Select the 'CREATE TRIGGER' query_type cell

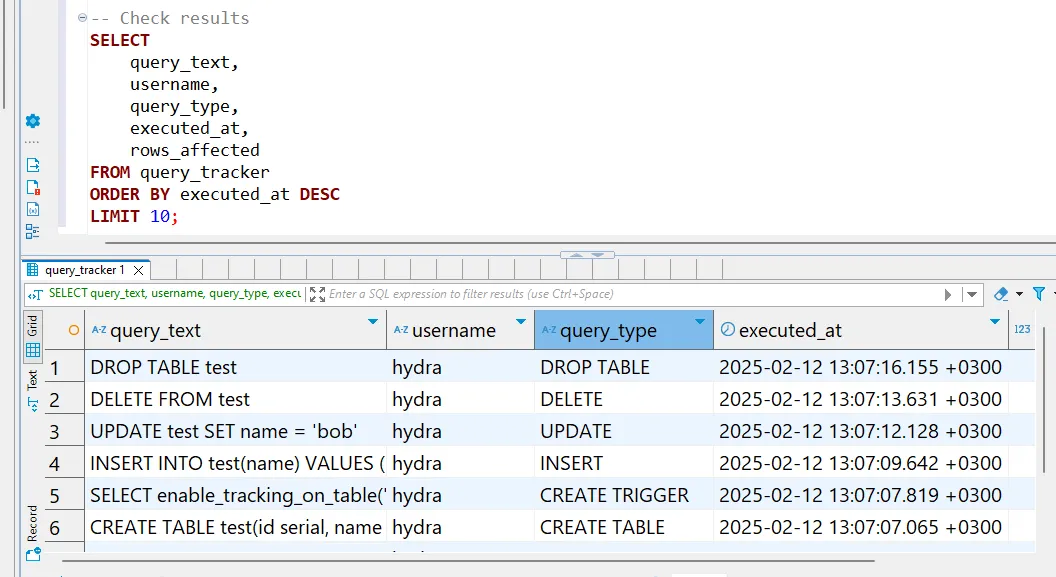pos(624,496)
